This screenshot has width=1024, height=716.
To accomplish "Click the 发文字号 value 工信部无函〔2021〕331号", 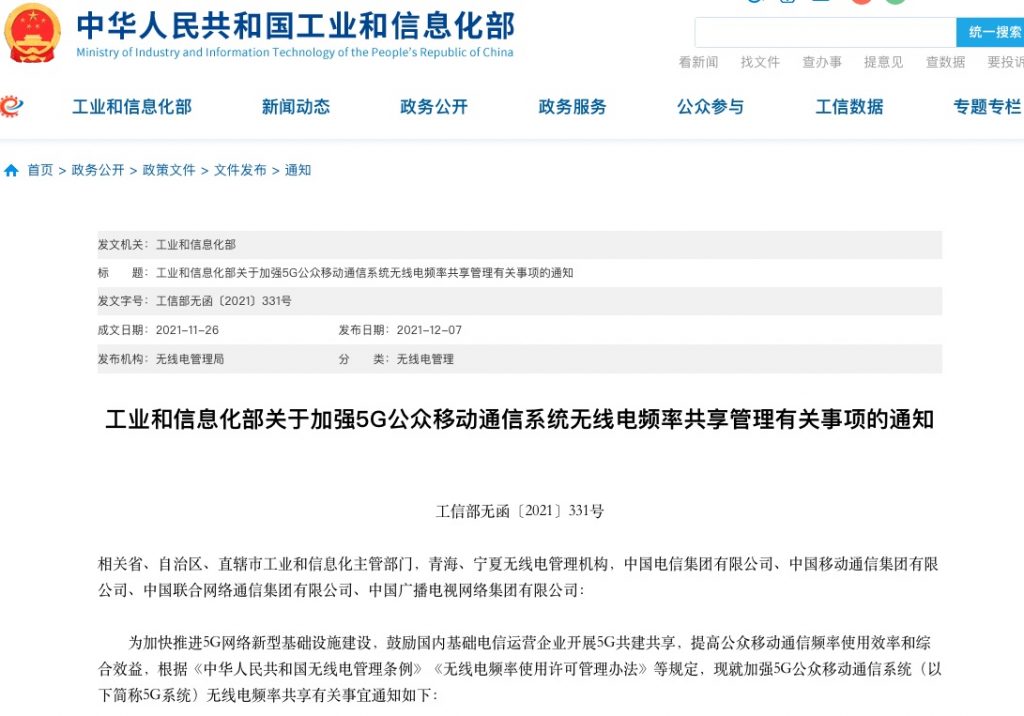I will [x=223, y=301].
